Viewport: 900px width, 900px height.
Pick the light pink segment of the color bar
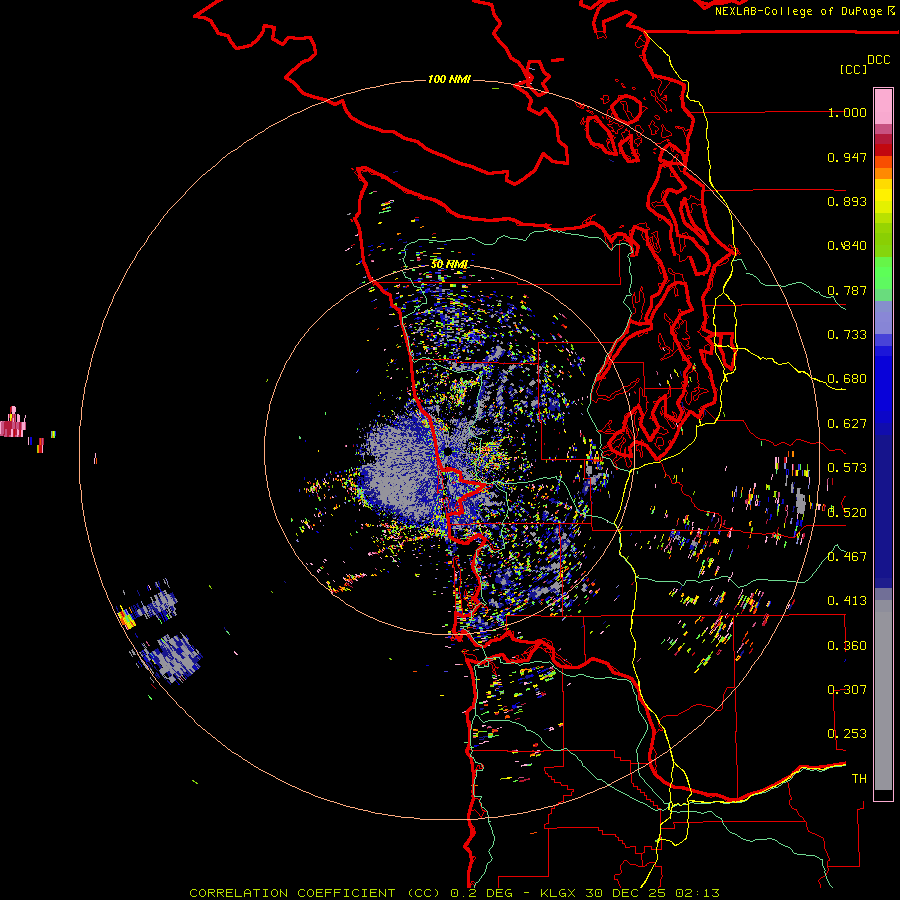(x=883, y=106)
